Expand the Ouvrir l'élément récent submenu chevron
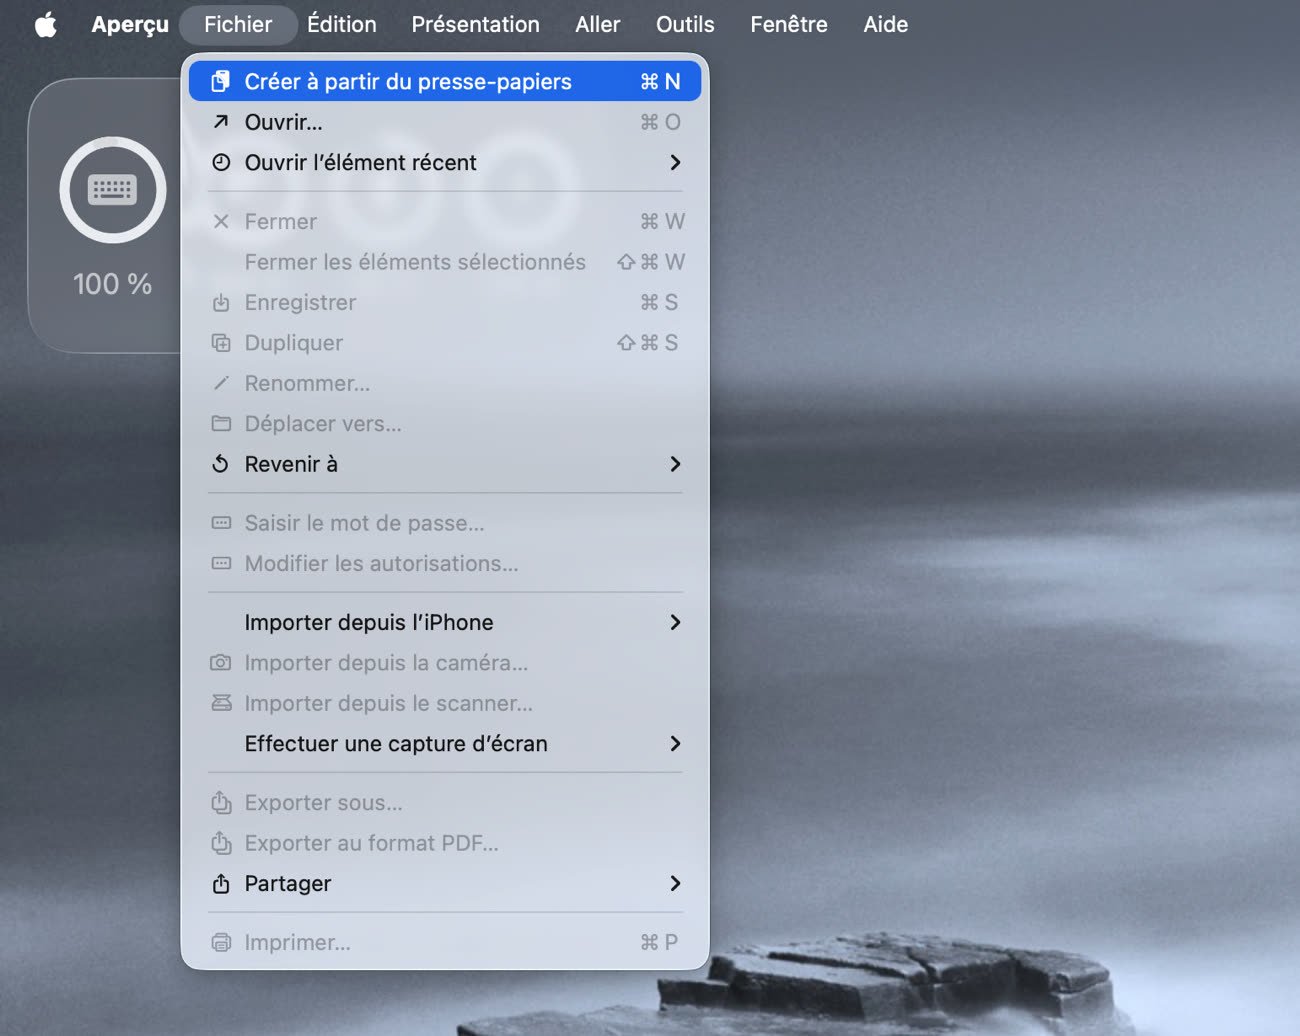This screenshot has height=1036, width=1300. pyautogui.click(x=675, y=162)
